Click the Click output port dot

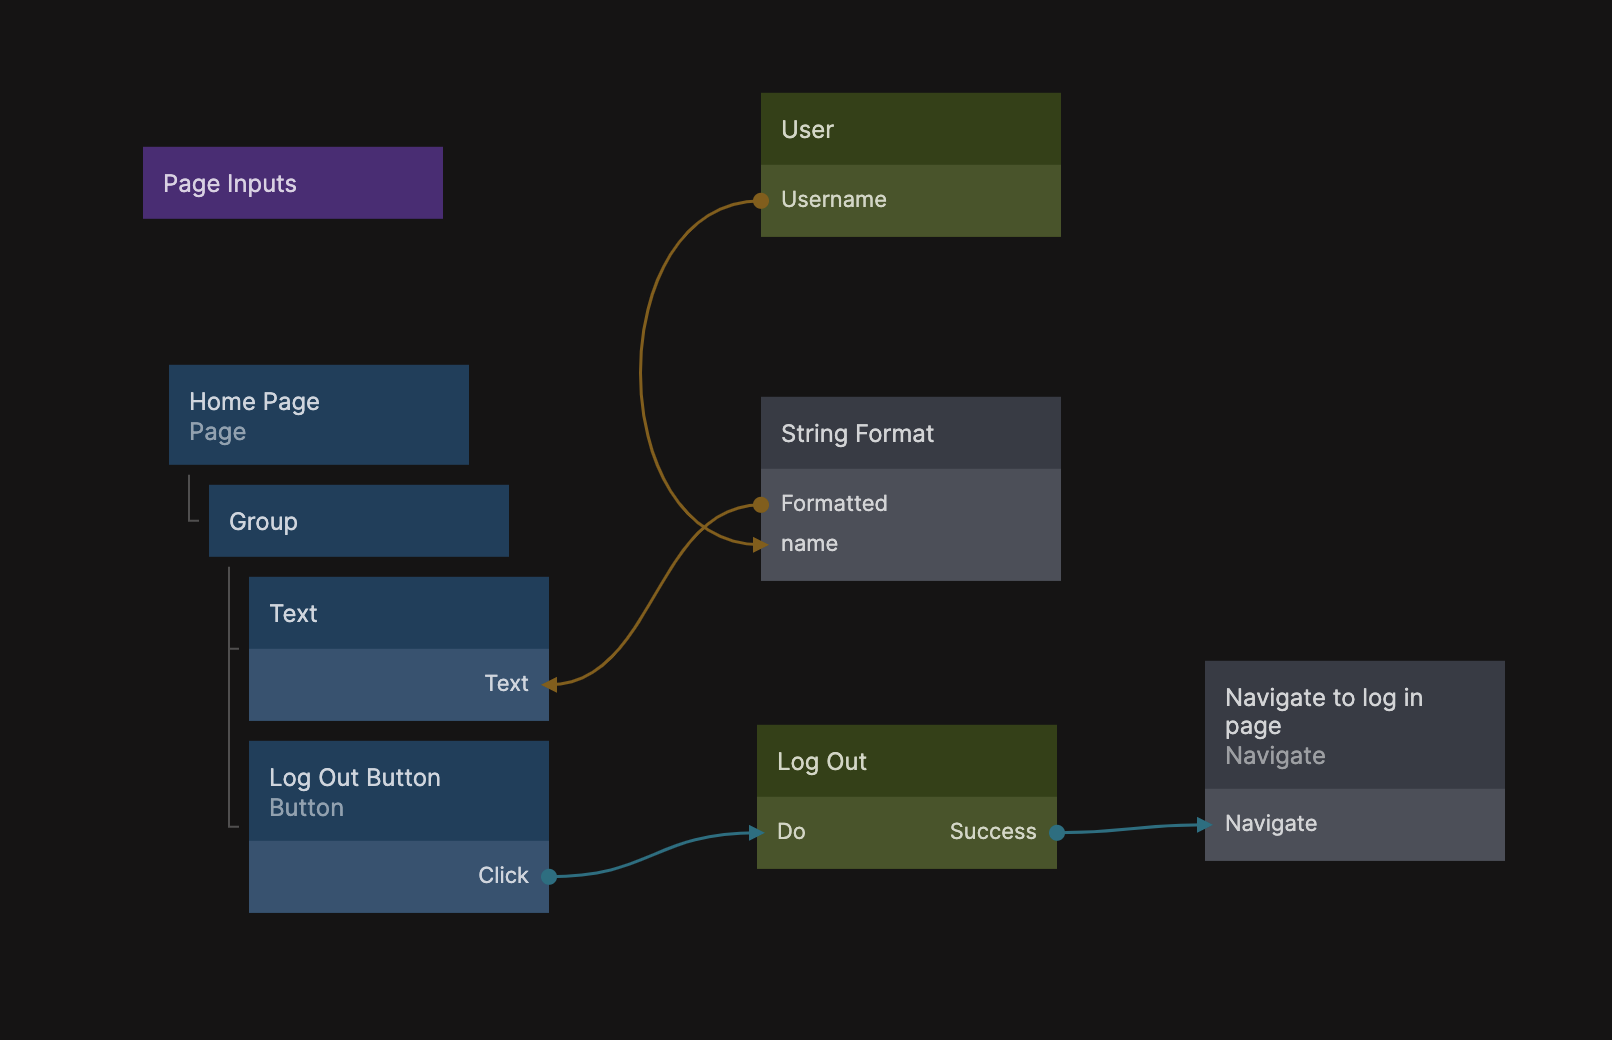point(549,877)
